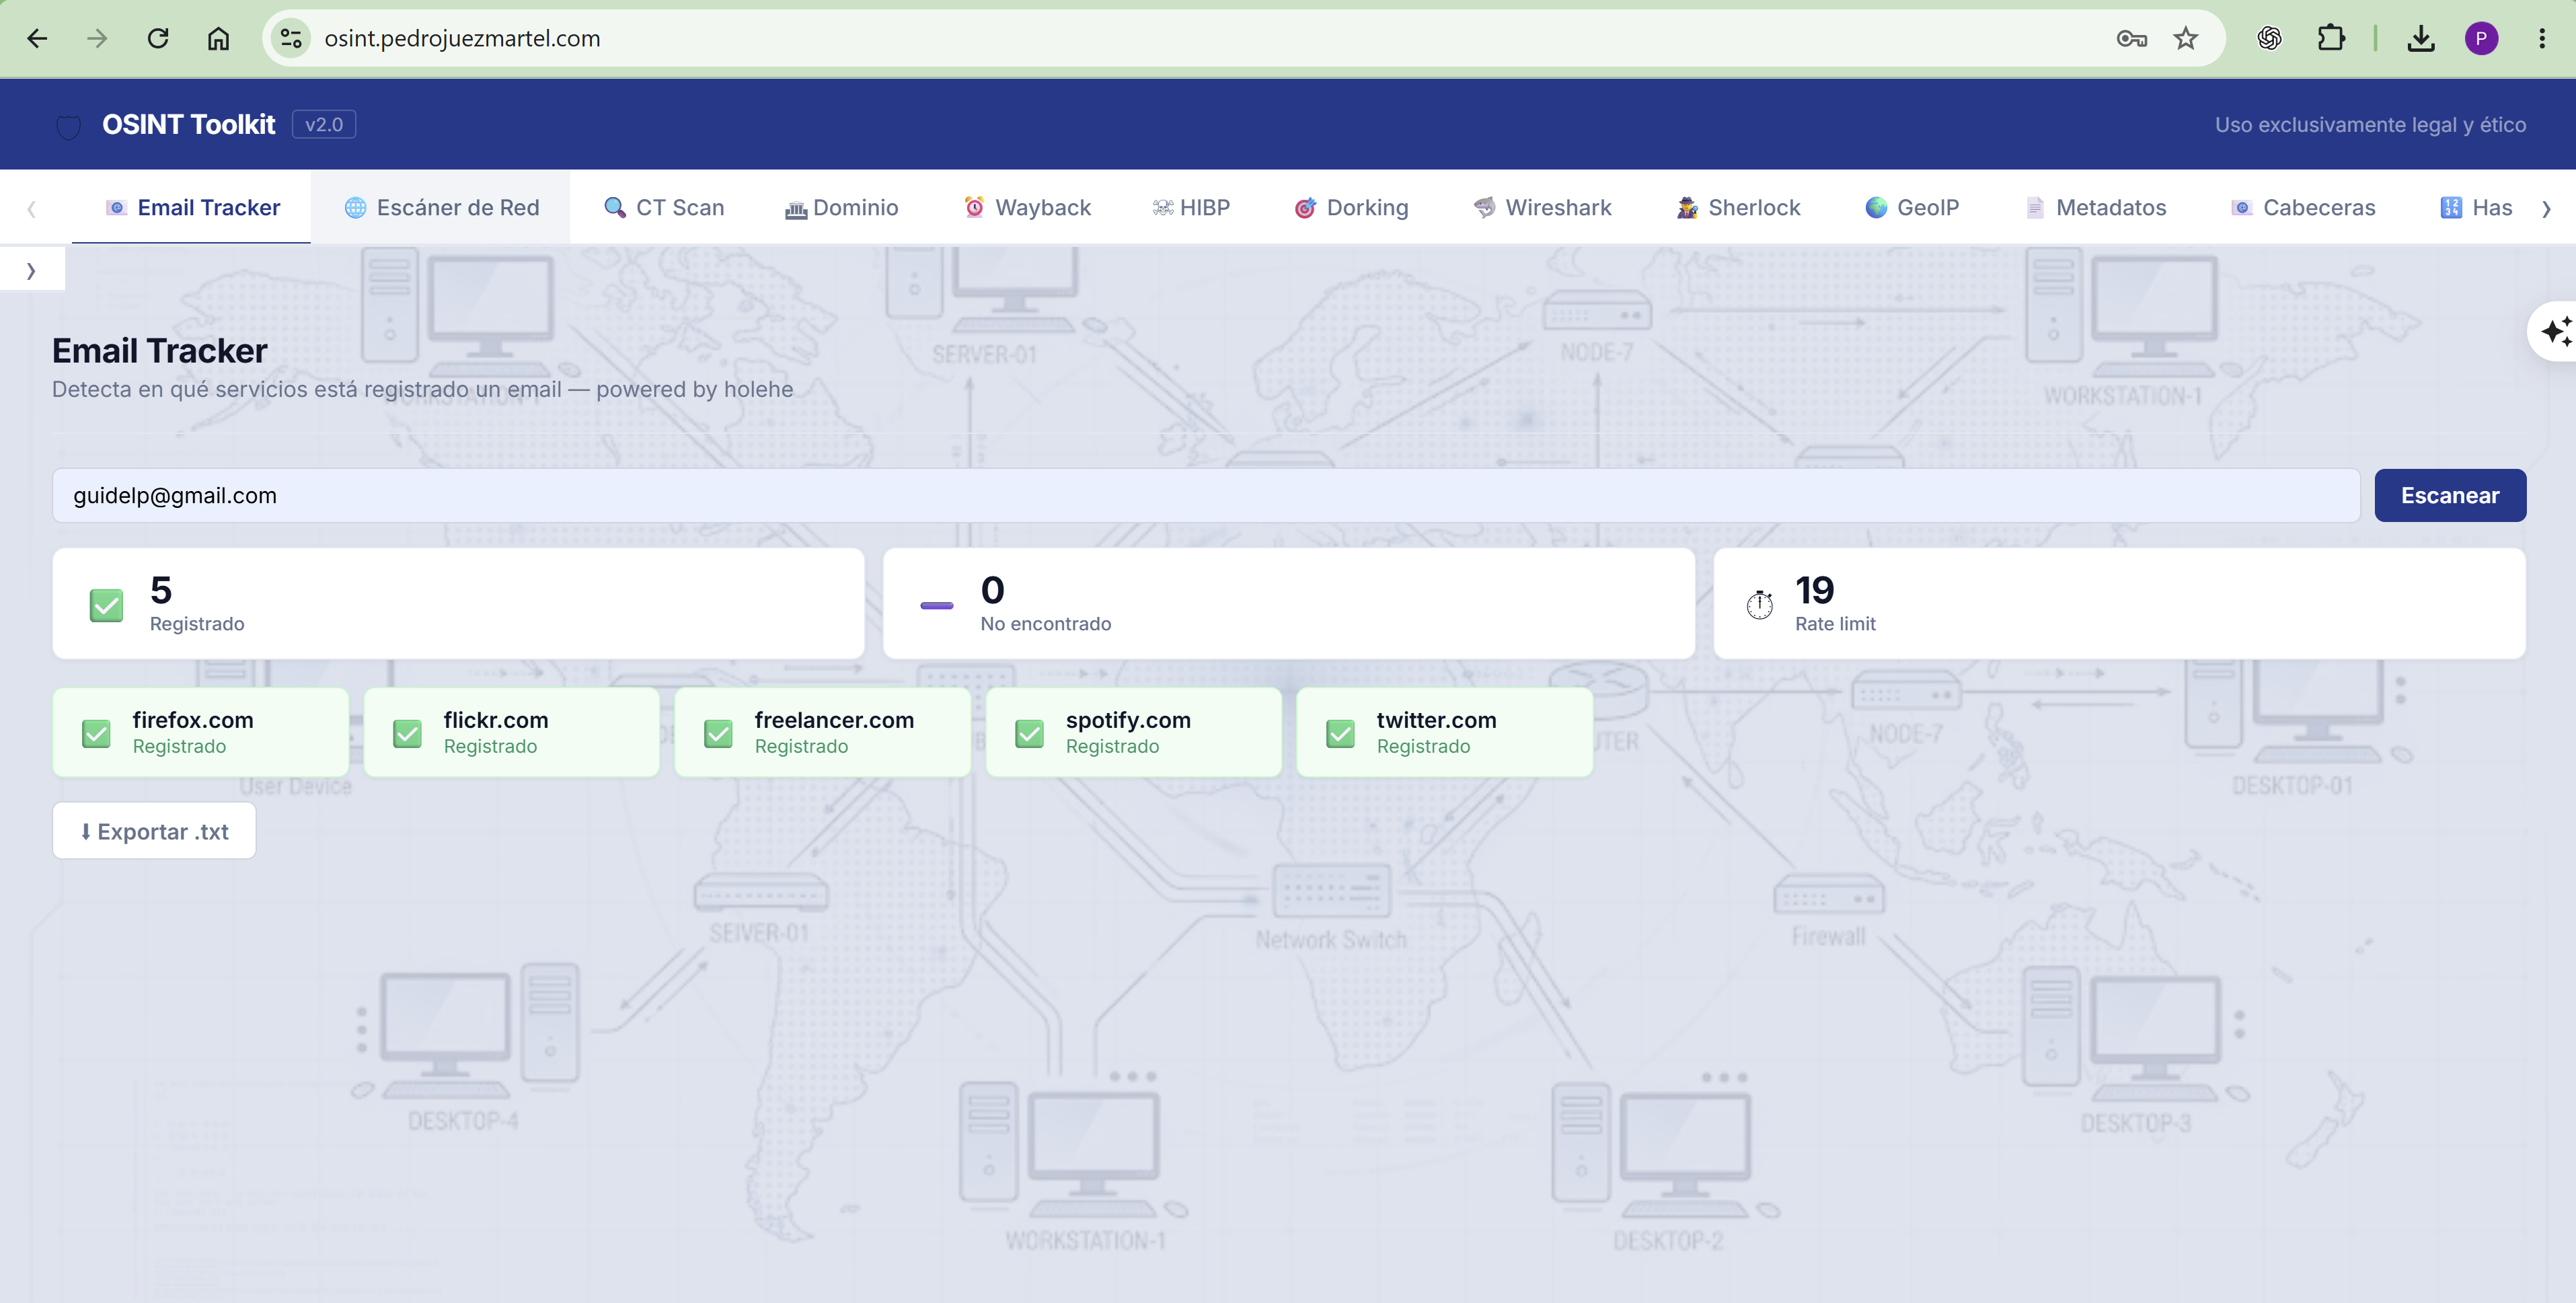Select the Email Tracker tab

(192, 207)
